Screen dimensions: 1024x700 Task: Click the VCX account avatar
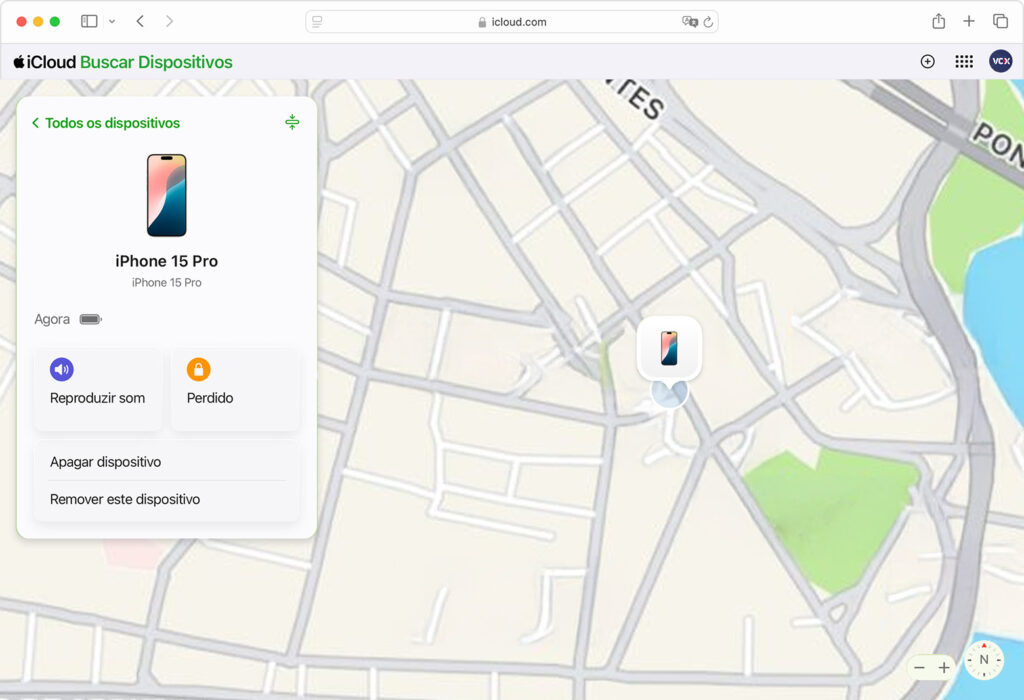pos(1000,61)
